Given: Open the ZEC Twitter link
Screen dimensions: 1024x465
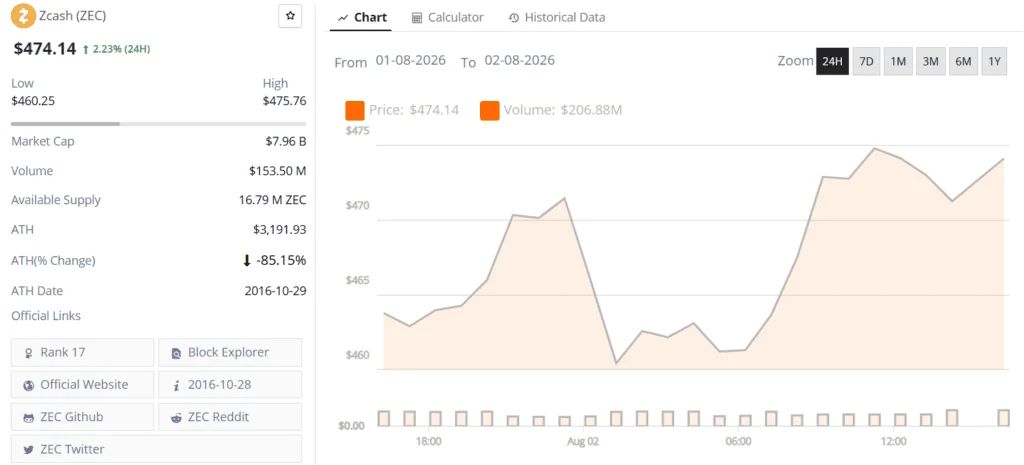Looking at the screenshot, I should [157, 449].
